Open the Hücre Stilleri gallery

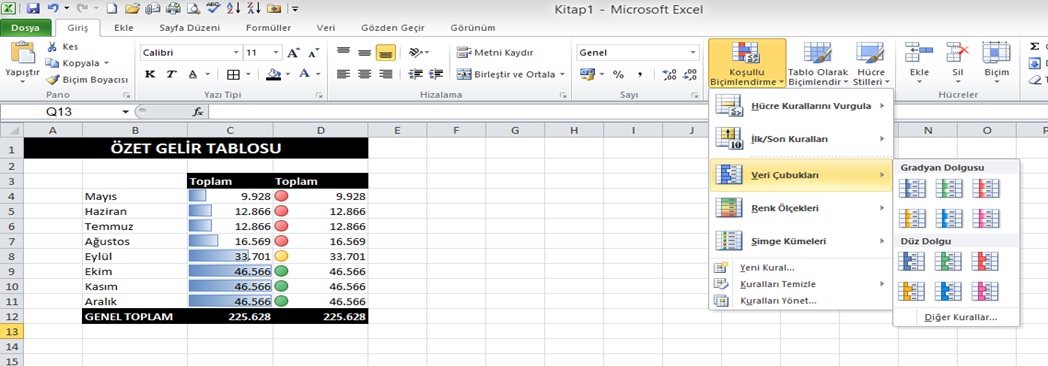[871, 64]
